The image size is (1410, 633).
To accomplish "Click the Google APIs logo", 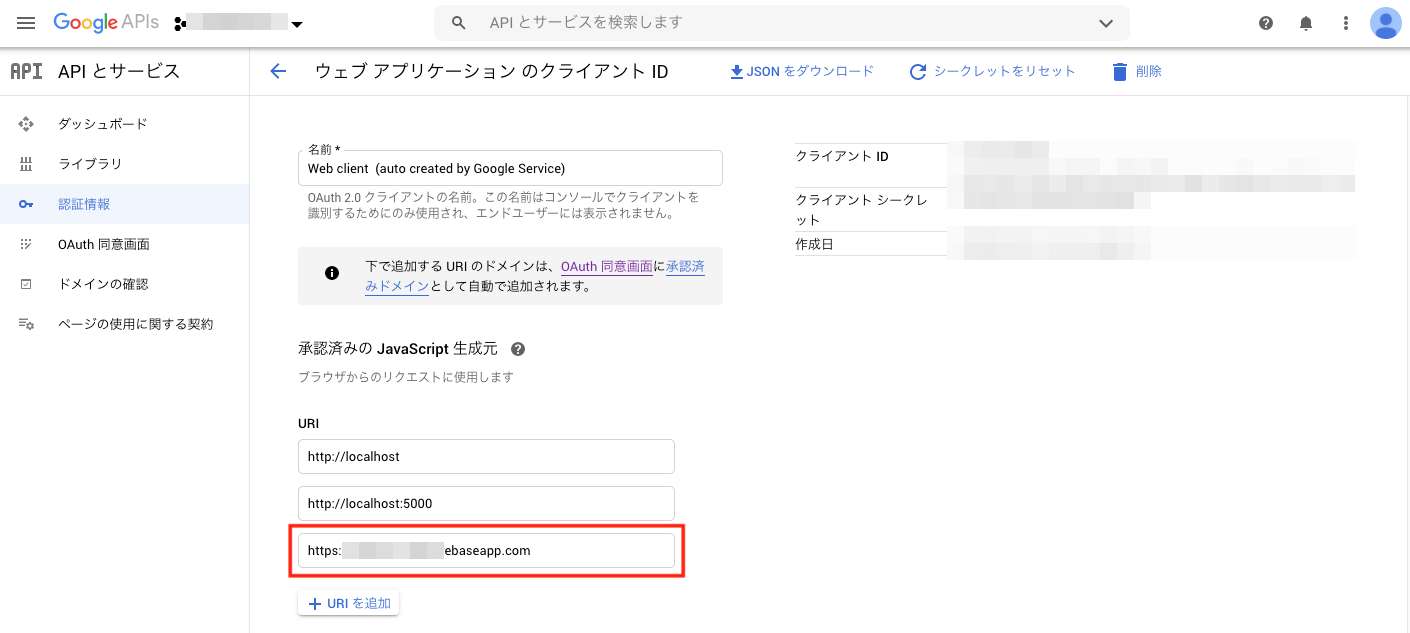I will click(104, 22).
